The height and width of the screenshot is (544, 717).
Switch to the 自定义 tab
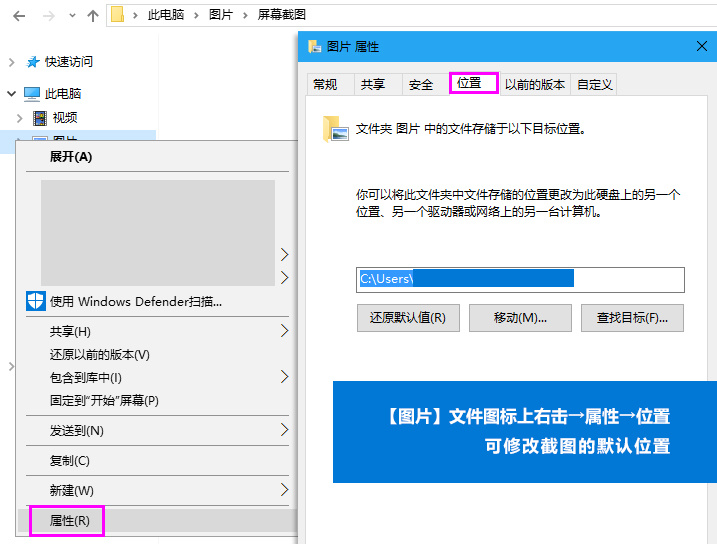[594, 85]
